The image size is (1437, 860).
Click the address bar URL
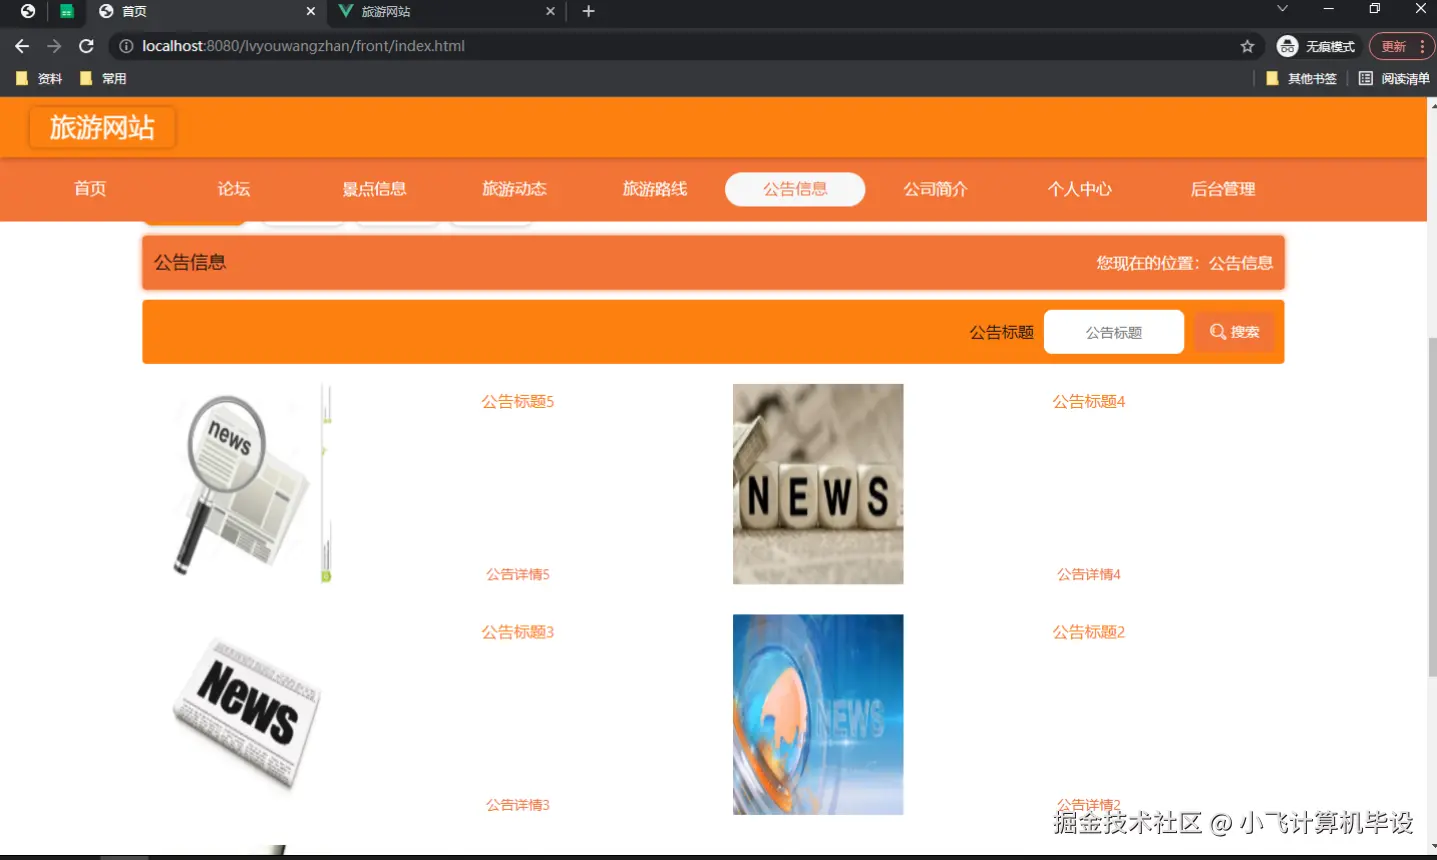303,46
